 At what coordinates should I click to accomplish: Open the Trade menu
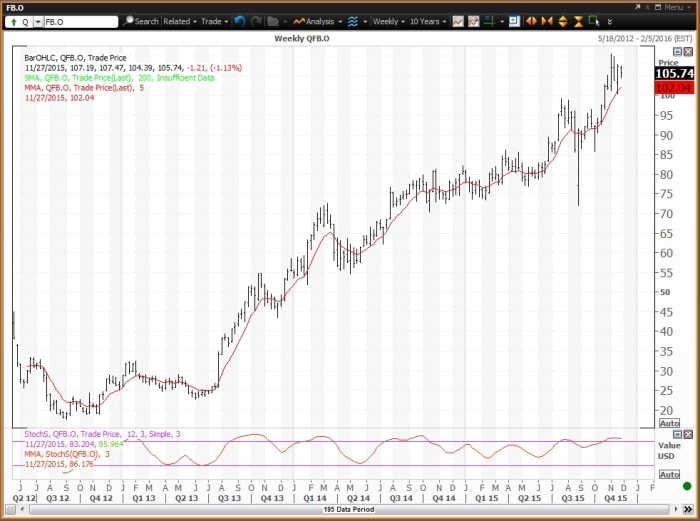pyautogui.click(x=214, y=21)
